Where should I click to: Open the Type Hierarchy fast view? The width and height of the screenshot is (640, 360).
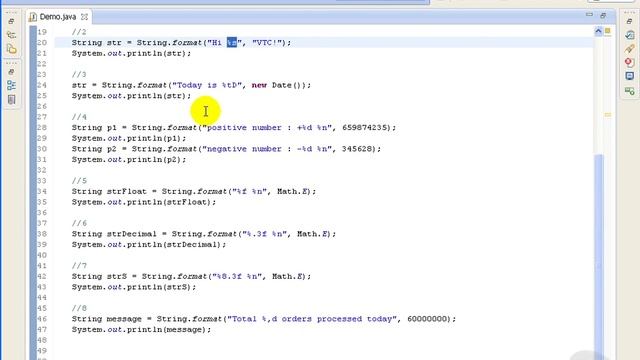click(x=11, y=35)
